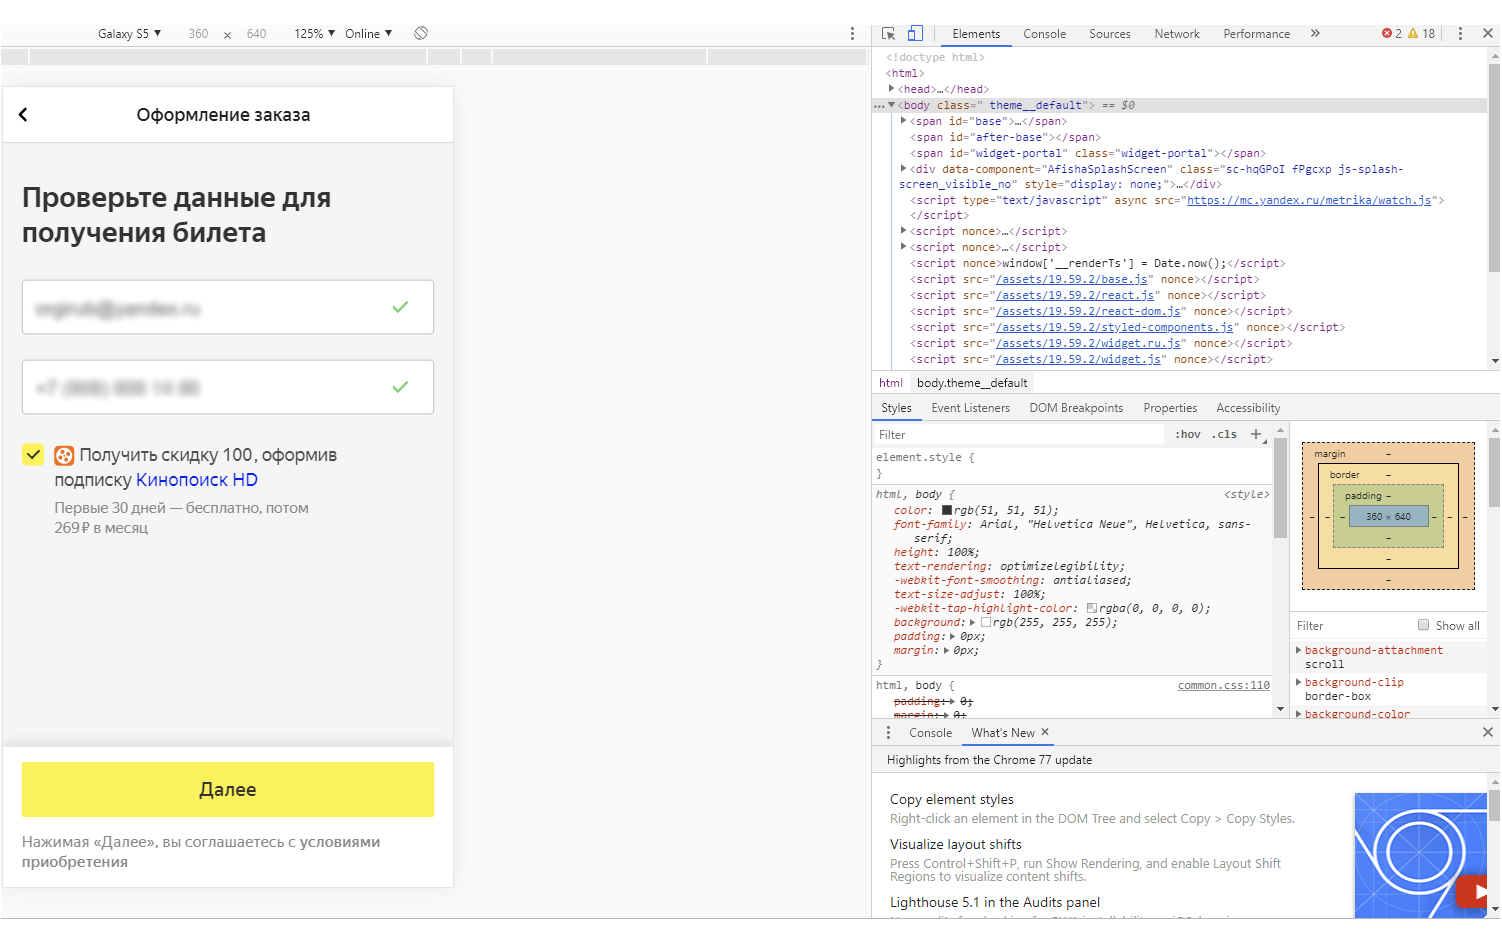Click the rotate device orientation icon
This screenshot has height=947, width=1502.
(x=421, y=33)
